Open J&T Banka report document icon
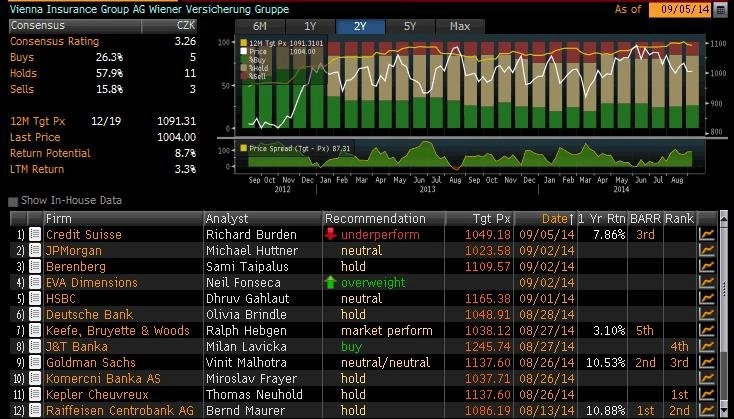This screenshot has height=419, width=734. click(35, 346)
